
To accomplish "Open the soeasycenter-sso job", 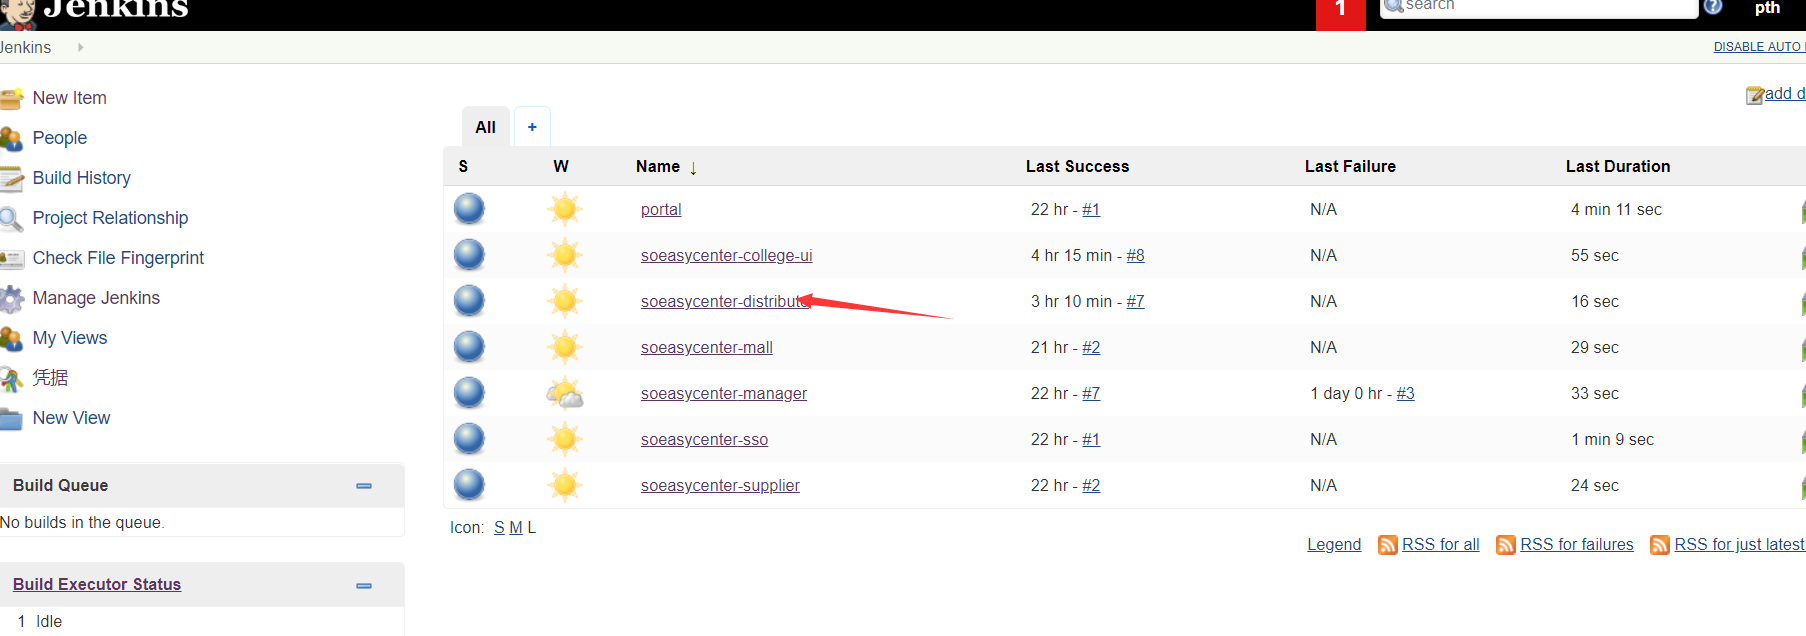I will 704,439.
